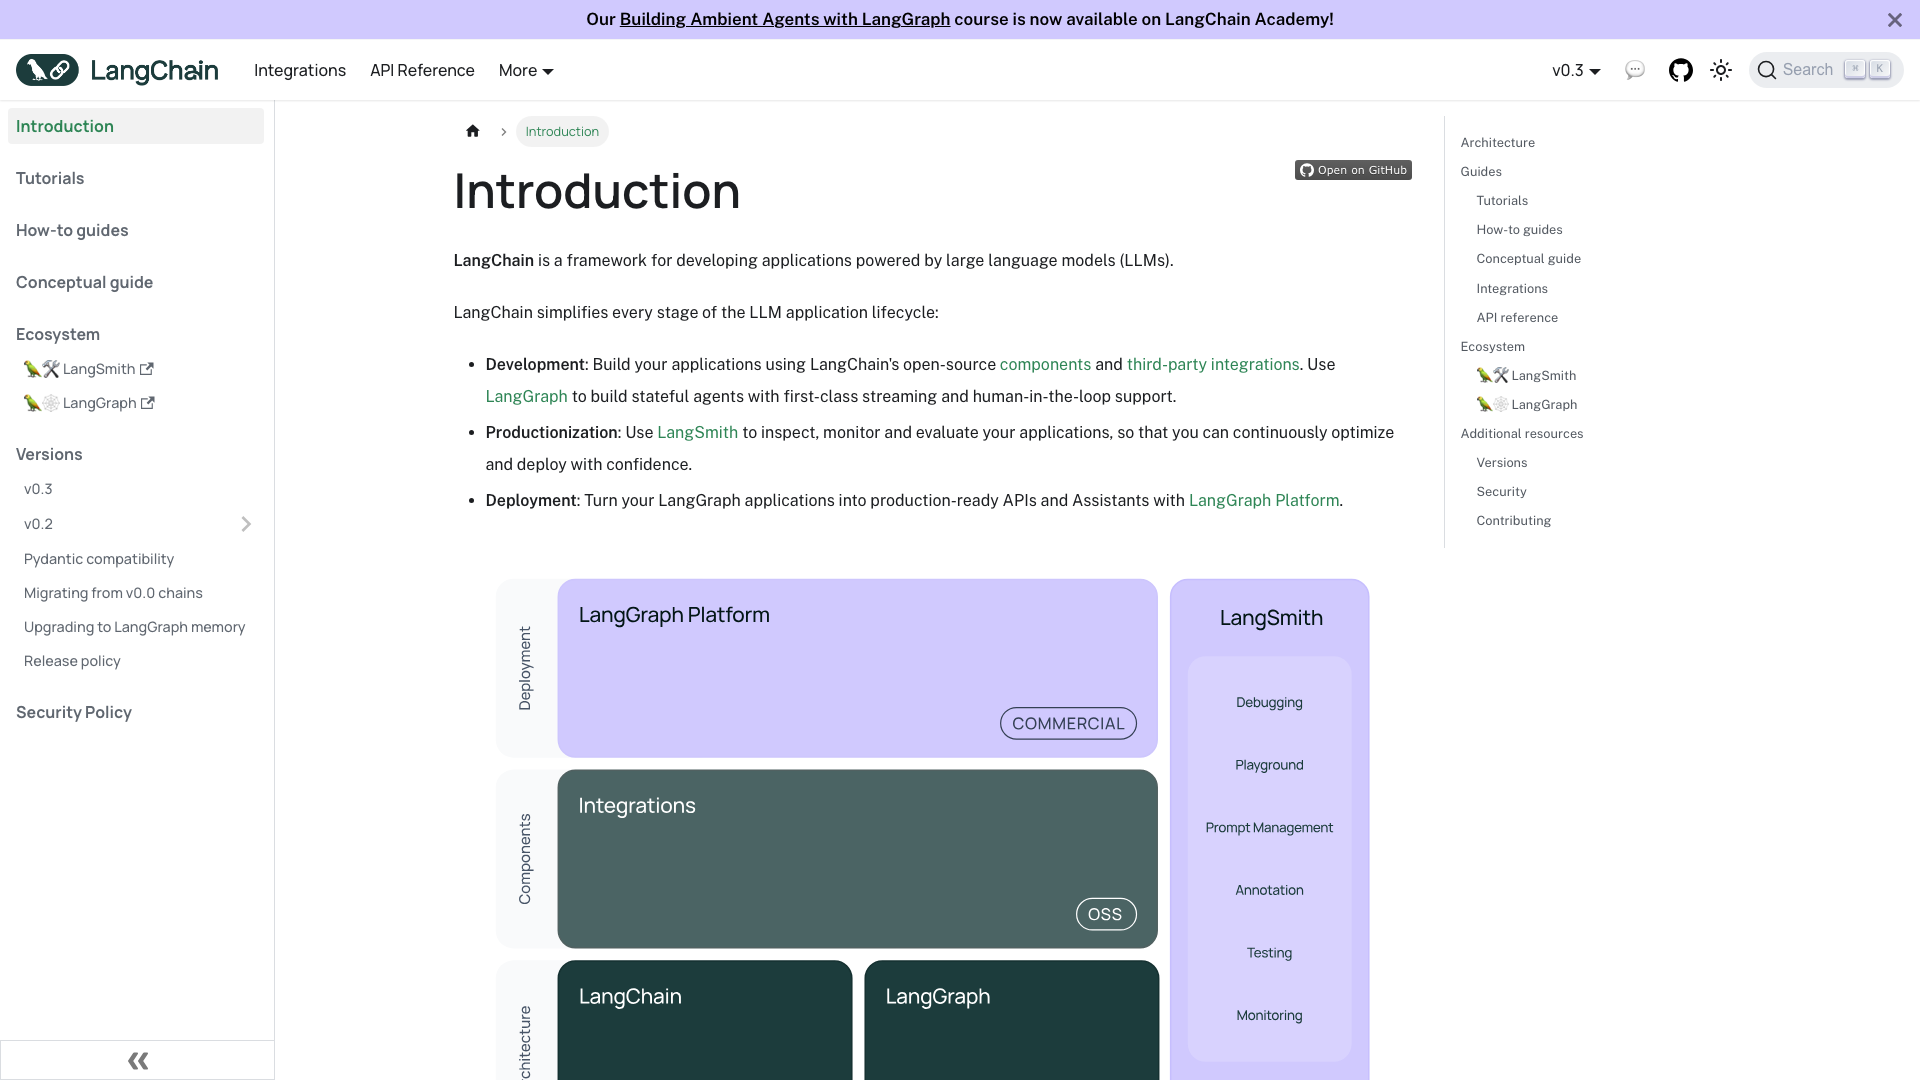Jump to LangSmith in table of contents
Viewport: 1920px width, 1080px height.
pyautogui.click(x=1526, y=375)
